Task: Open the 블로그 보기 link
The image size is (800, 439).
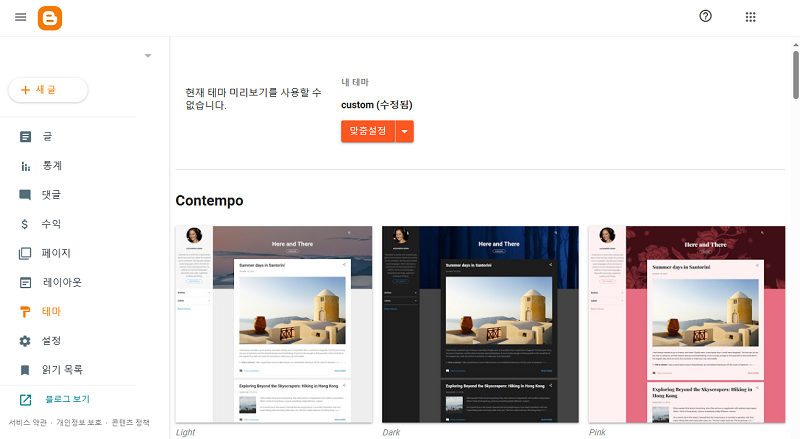Action: [x=67, y=399]
